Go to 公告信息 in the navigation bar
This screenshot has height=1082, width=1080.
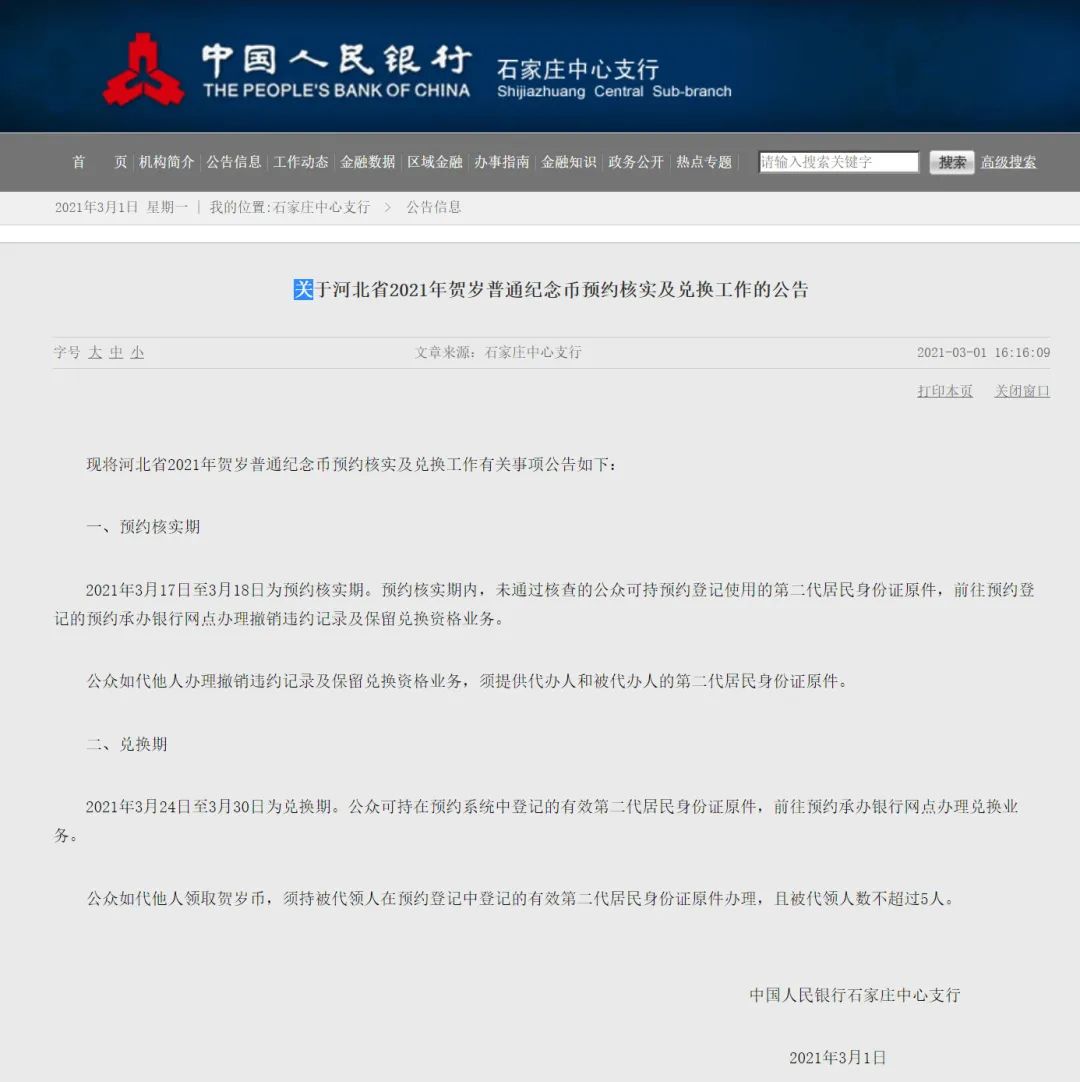(233, 162)
